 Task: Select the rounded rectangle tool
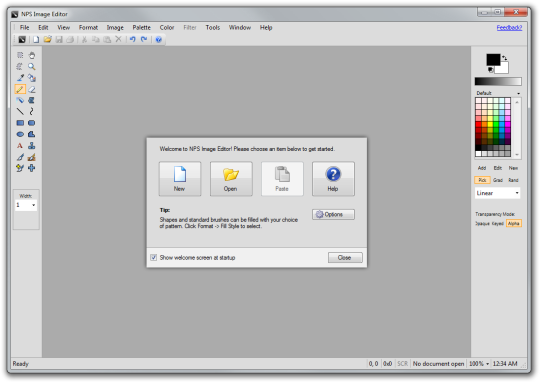coord(32,123)
